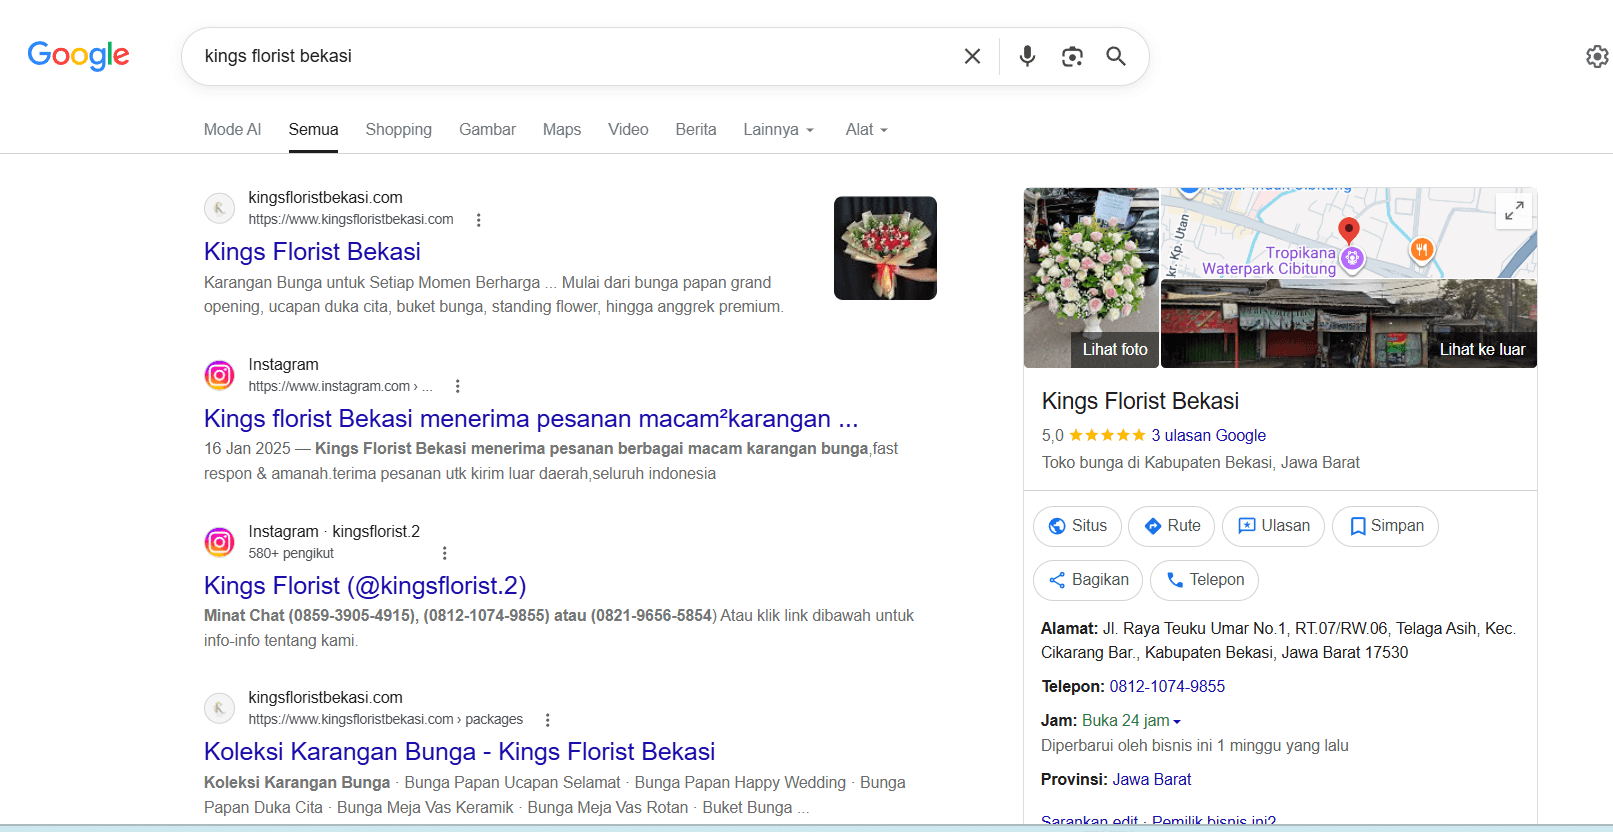This screenshot has width=1613, height=832.
Task: Open Lihat foto photo thumbnail
Action: click(x=1091, y=278)
